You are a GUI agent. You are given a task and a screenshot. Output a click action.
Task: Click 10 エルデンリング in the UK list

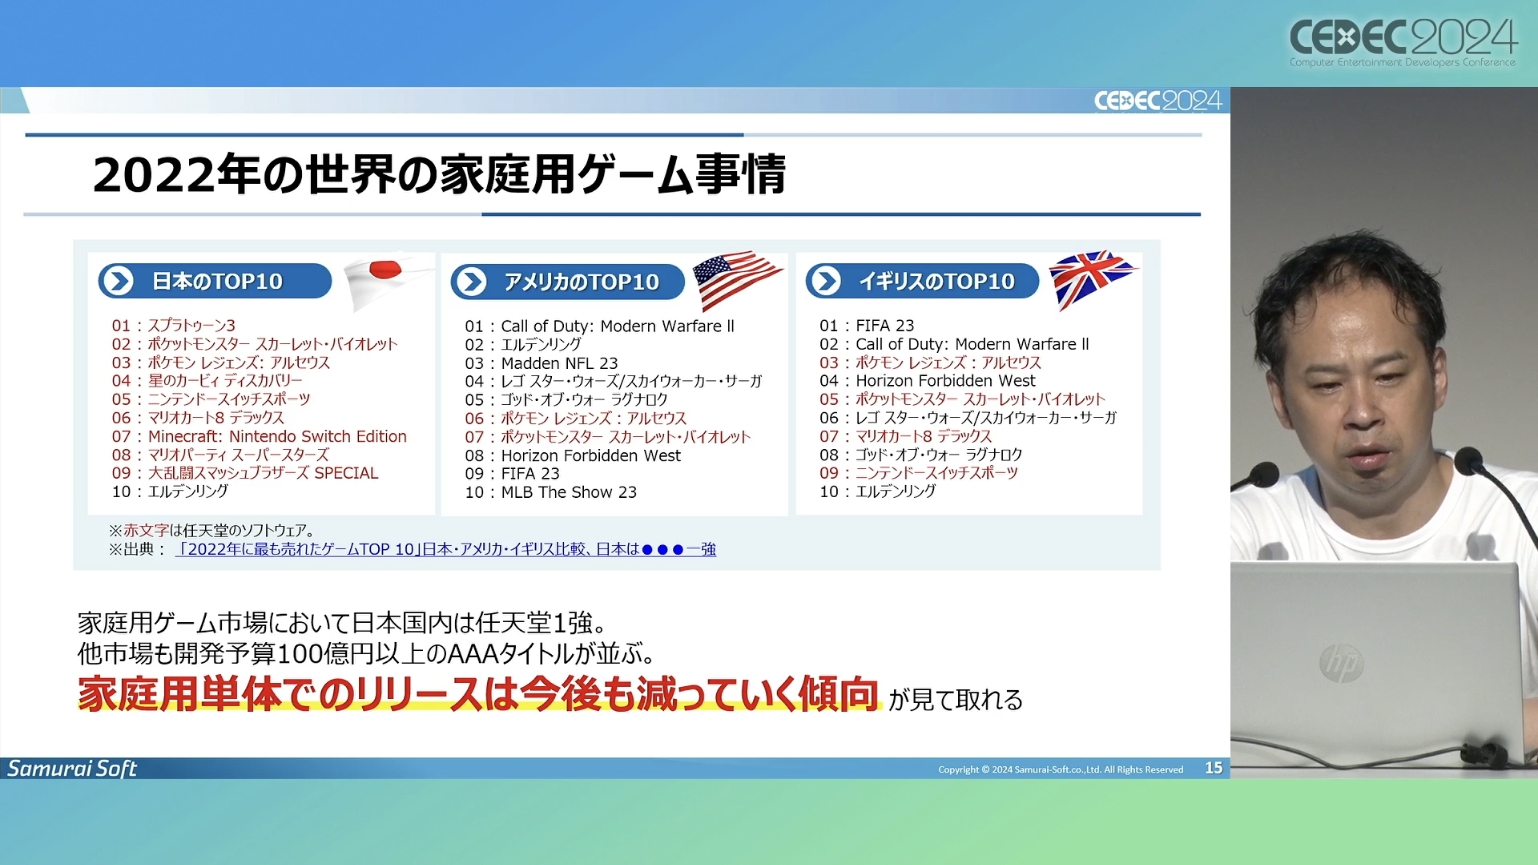877,491
